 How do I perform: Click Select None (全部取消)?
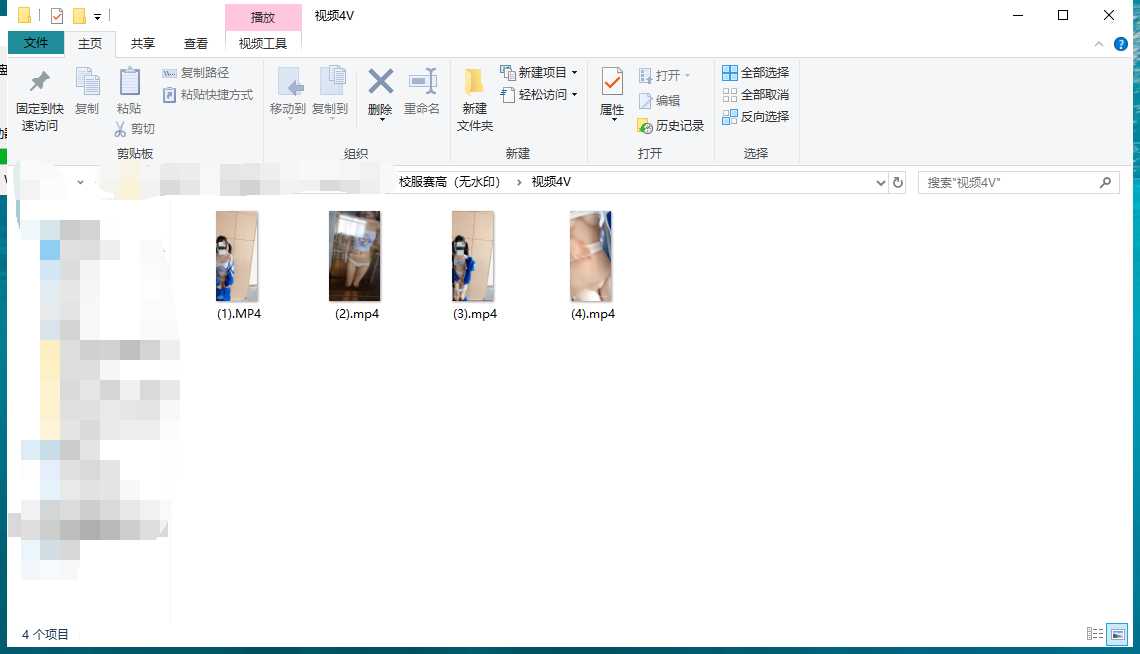755,94
